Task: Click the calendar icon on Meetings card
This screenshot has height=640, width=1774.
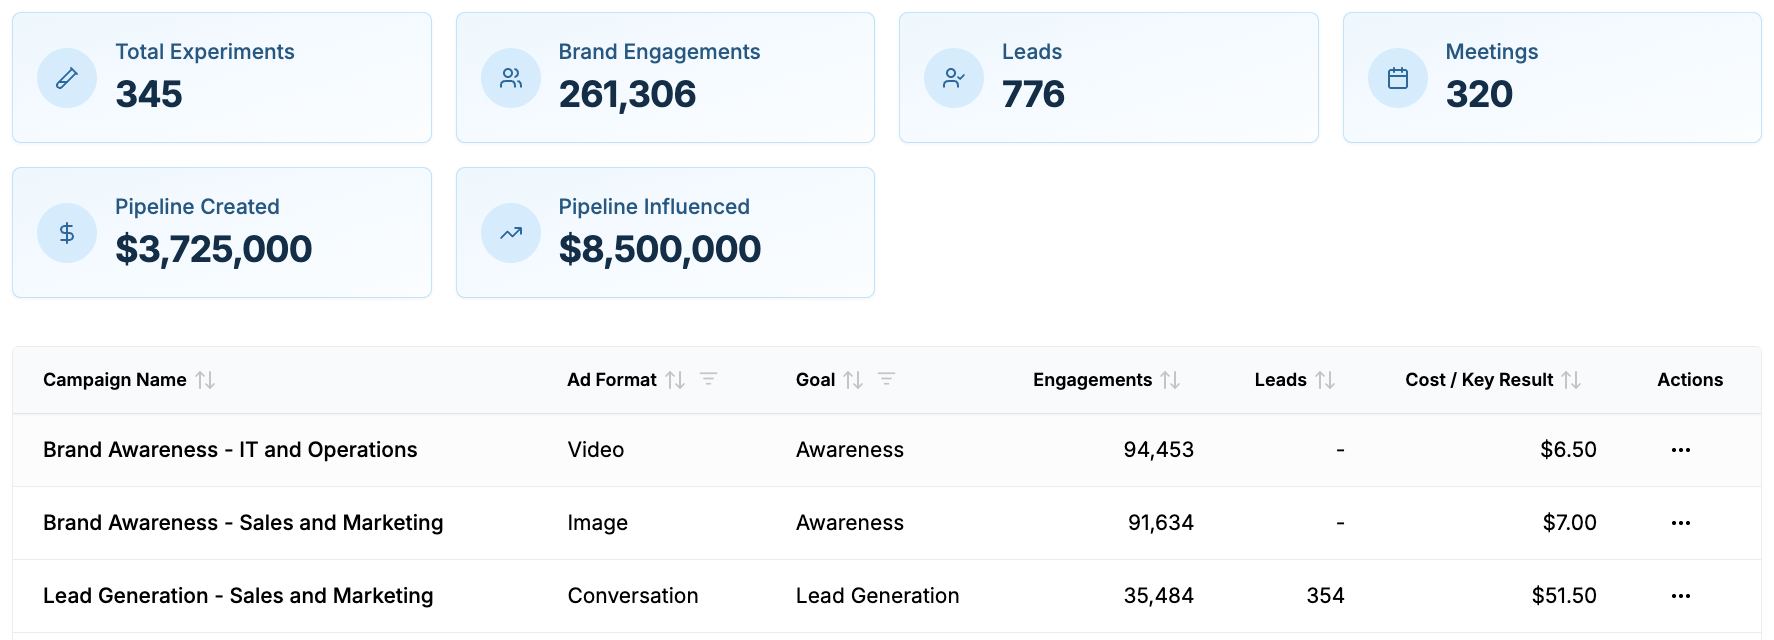Action: point(1398,78)
